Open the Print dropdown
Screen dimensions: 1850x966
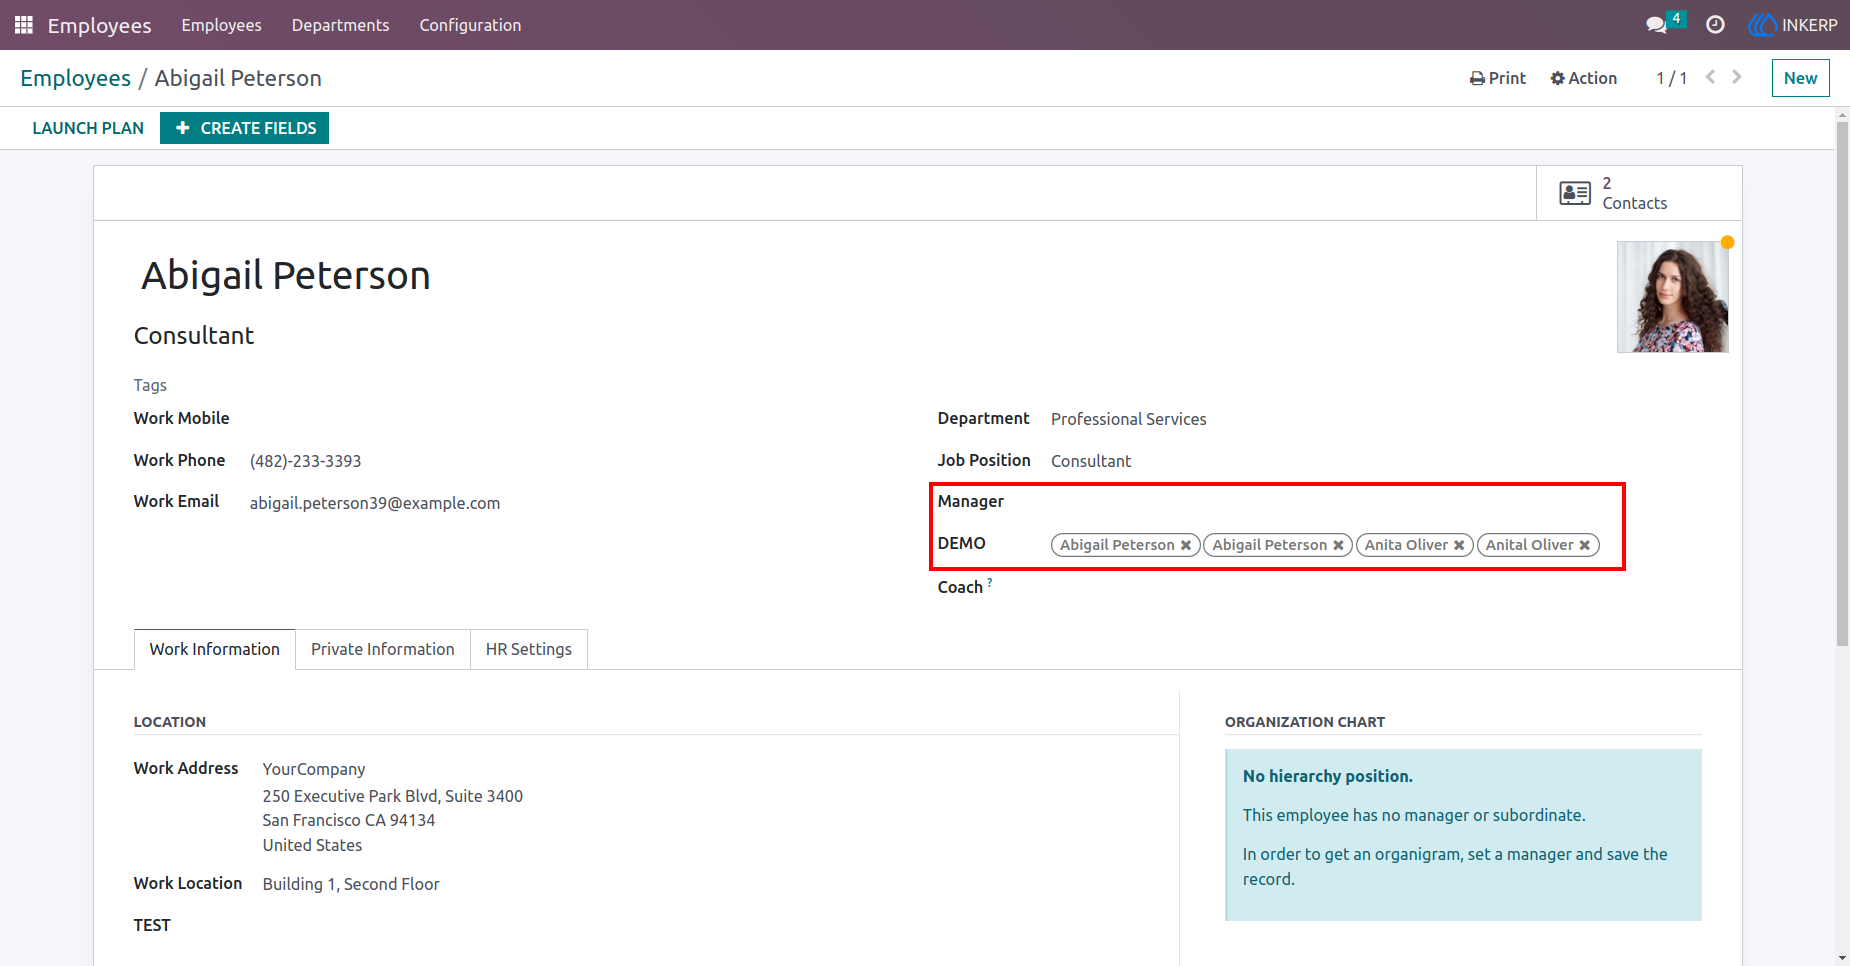[x=1498, y=78]
